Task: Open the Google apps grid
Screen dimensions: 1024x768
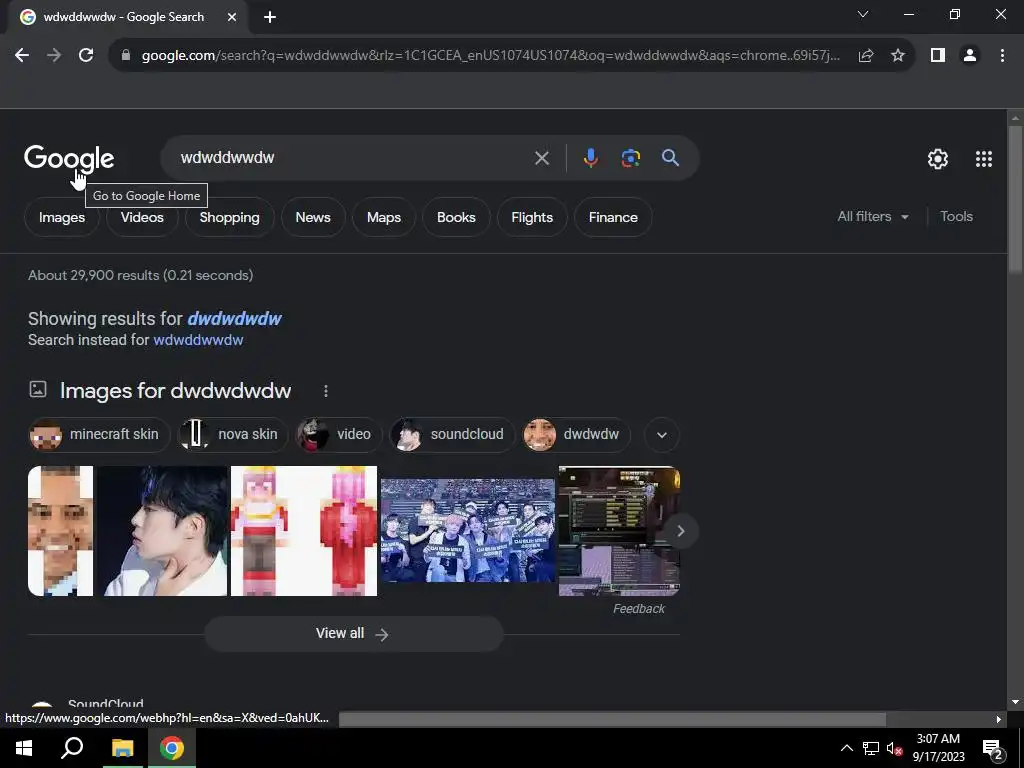Action: 984,159
